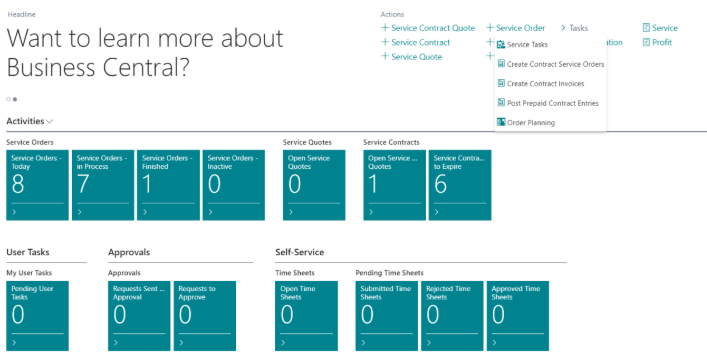This screenshot has height=361, width=707.
Task: Open the Service Orders - Today count 8
Action: [37, 185]
